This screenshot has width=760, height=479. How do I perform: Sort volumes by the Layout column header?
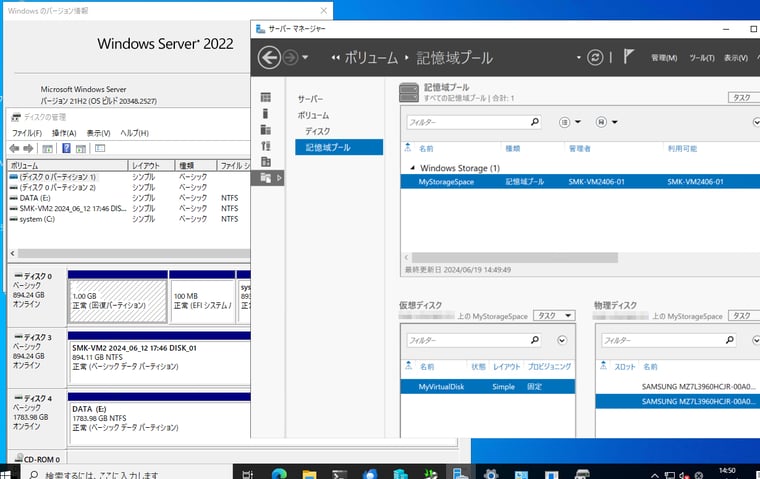tap(151, 166)
